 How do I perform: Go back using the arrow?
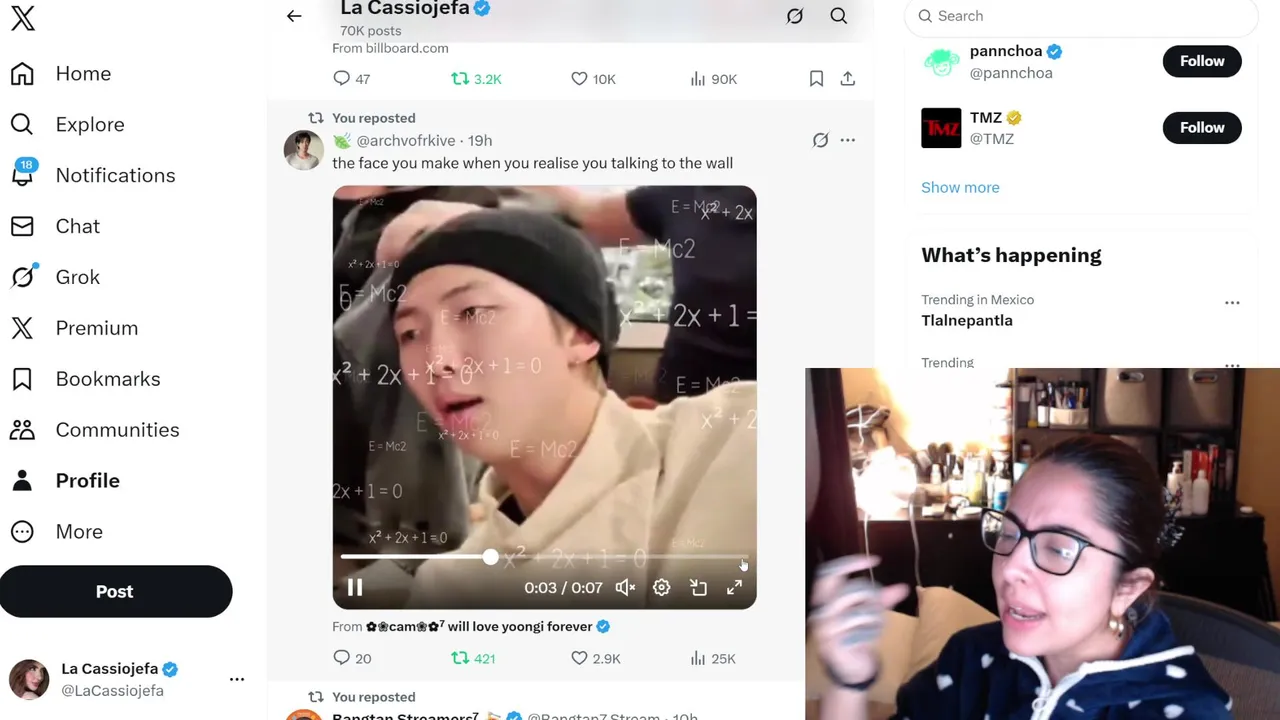tap(294, 16)
